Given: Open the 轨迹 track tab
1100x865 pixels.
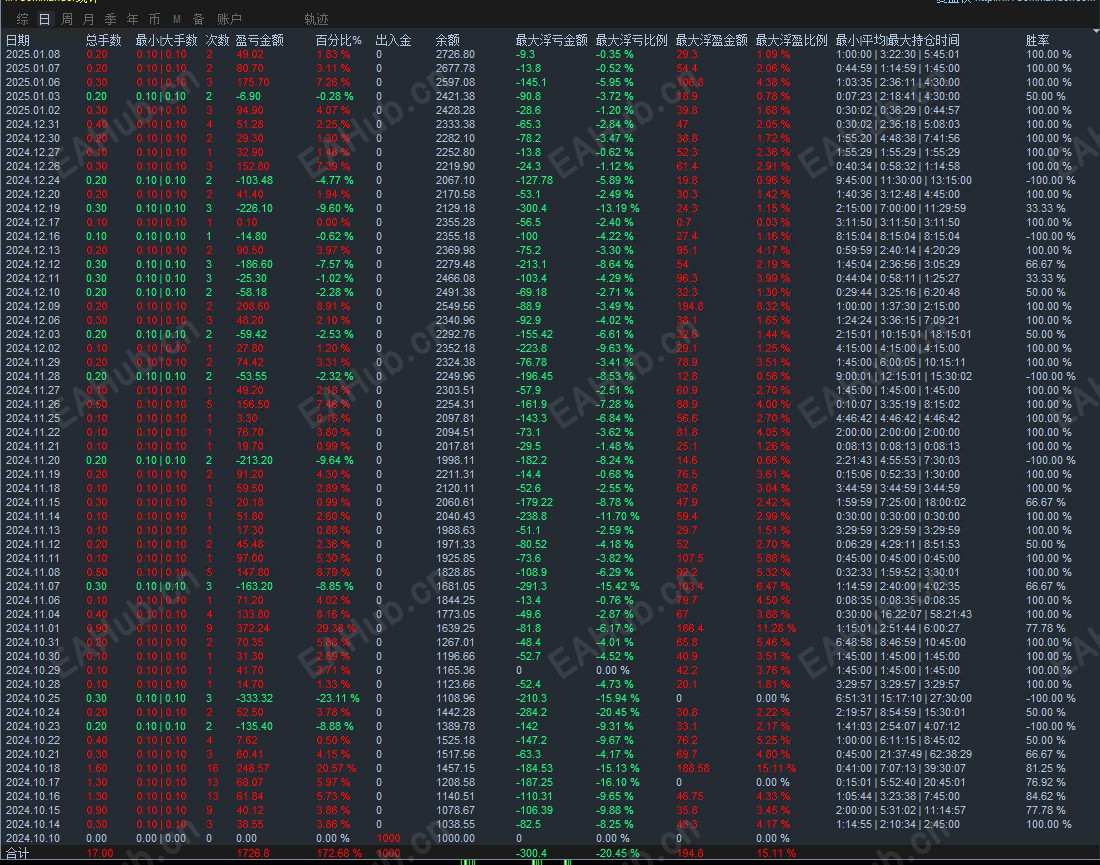Looking at the screenshot, I should tap(316, 19).
